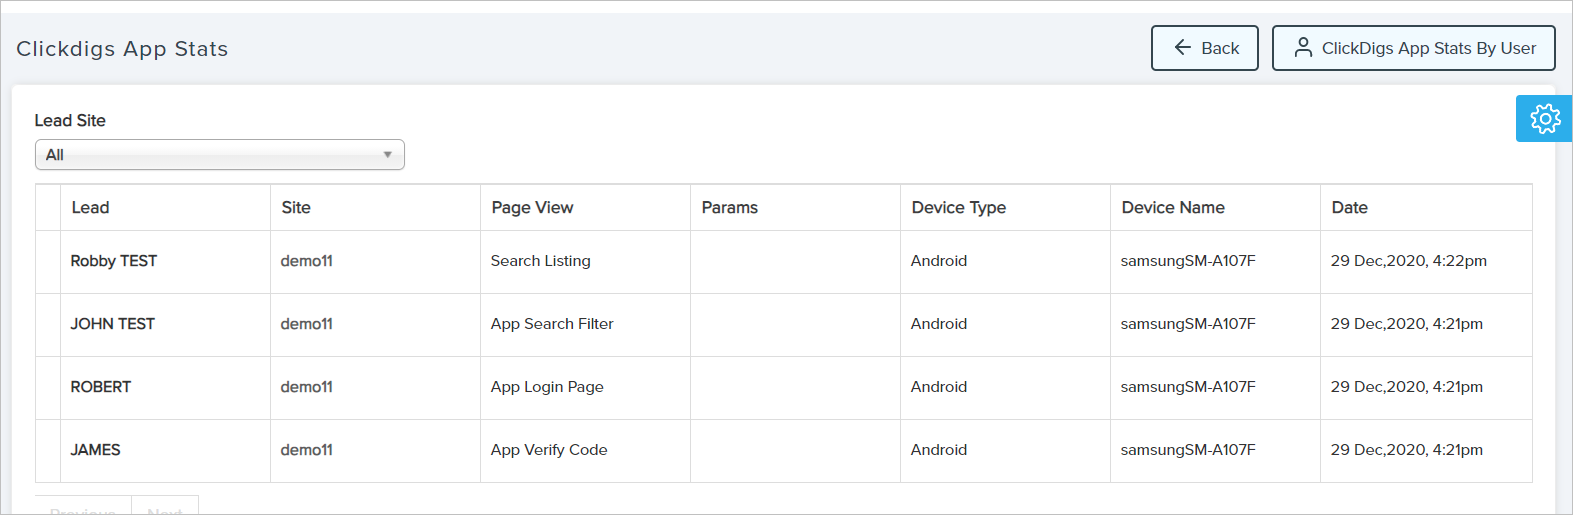This screenshot has height=515, width=1573.
Task: Click the Lead Site dropdown arrow
Action: [387, 155]
